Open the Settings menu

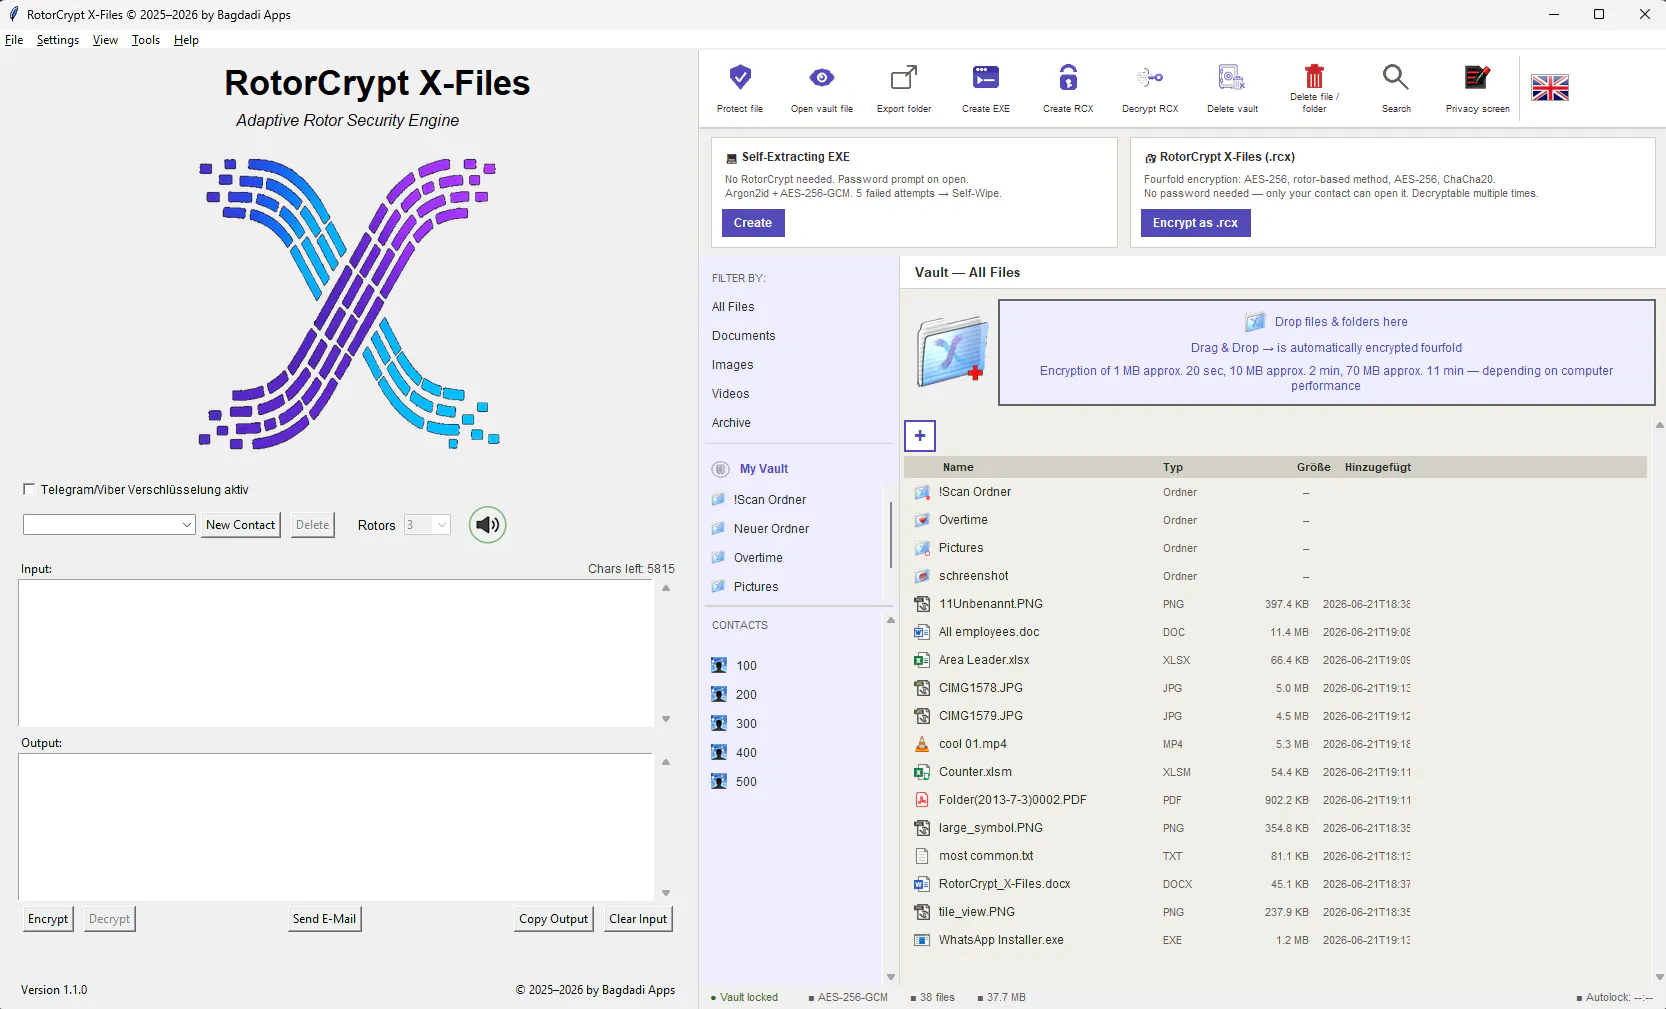pyautogui.click(x=58, y=40)
